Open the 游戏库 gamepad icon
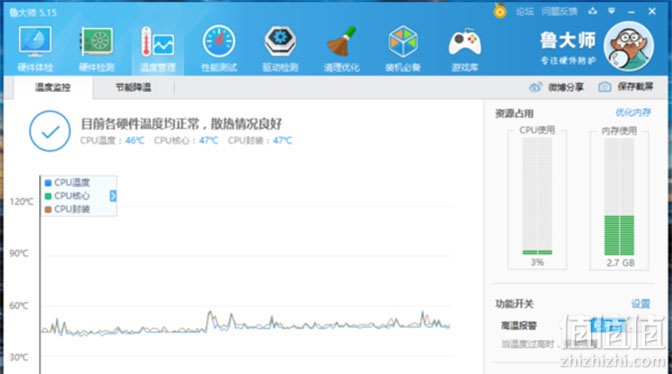672x374 pixels. point(465,48)
